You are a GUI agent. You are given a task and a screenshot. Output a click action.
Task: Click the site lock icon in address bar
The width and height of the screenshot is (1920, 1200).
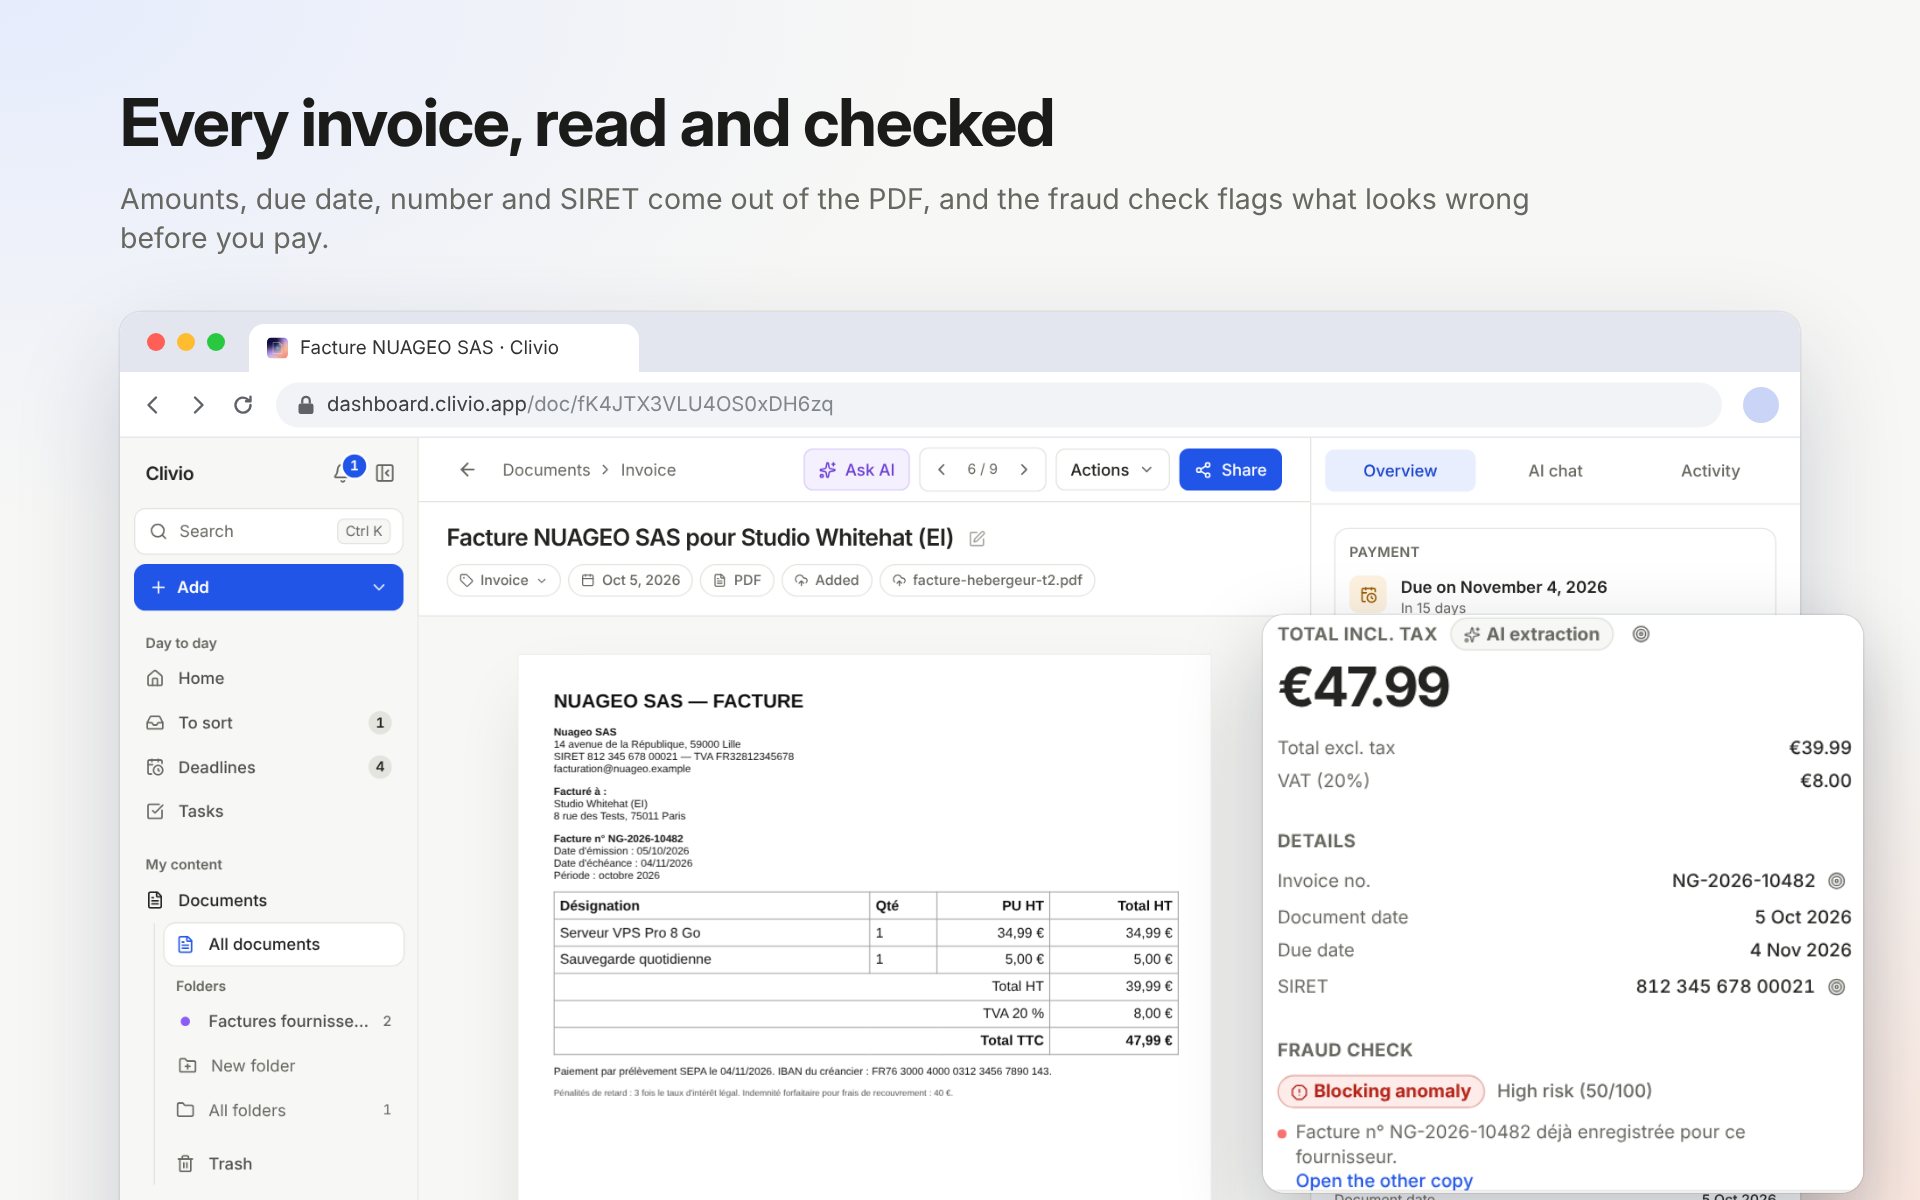[306, 404]
